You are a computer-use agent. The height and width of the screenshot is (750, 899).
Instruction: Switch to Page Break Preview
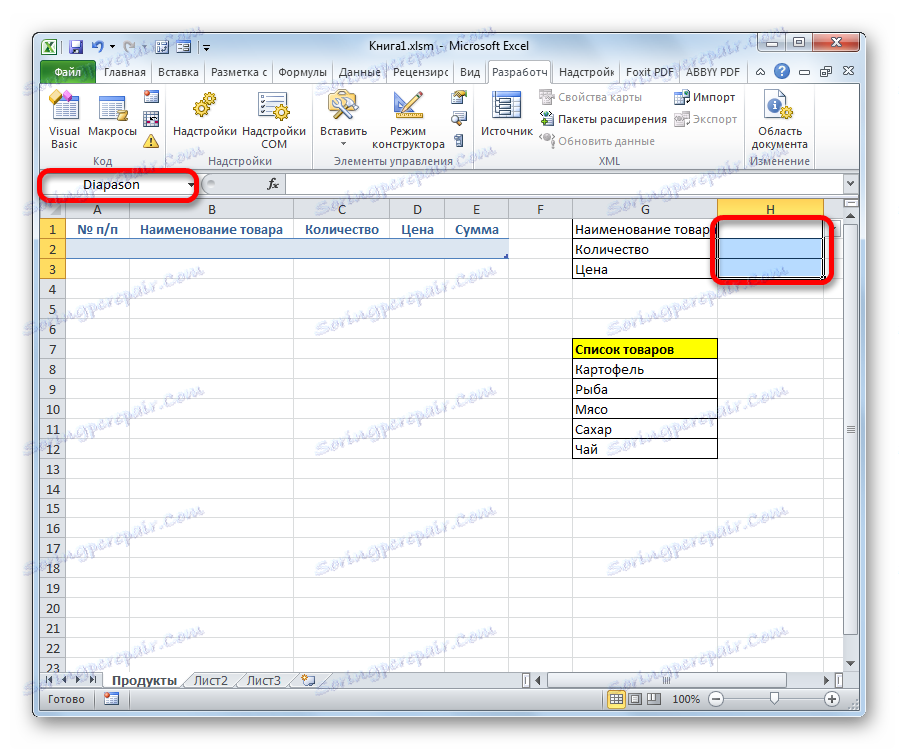coord(654,699)
